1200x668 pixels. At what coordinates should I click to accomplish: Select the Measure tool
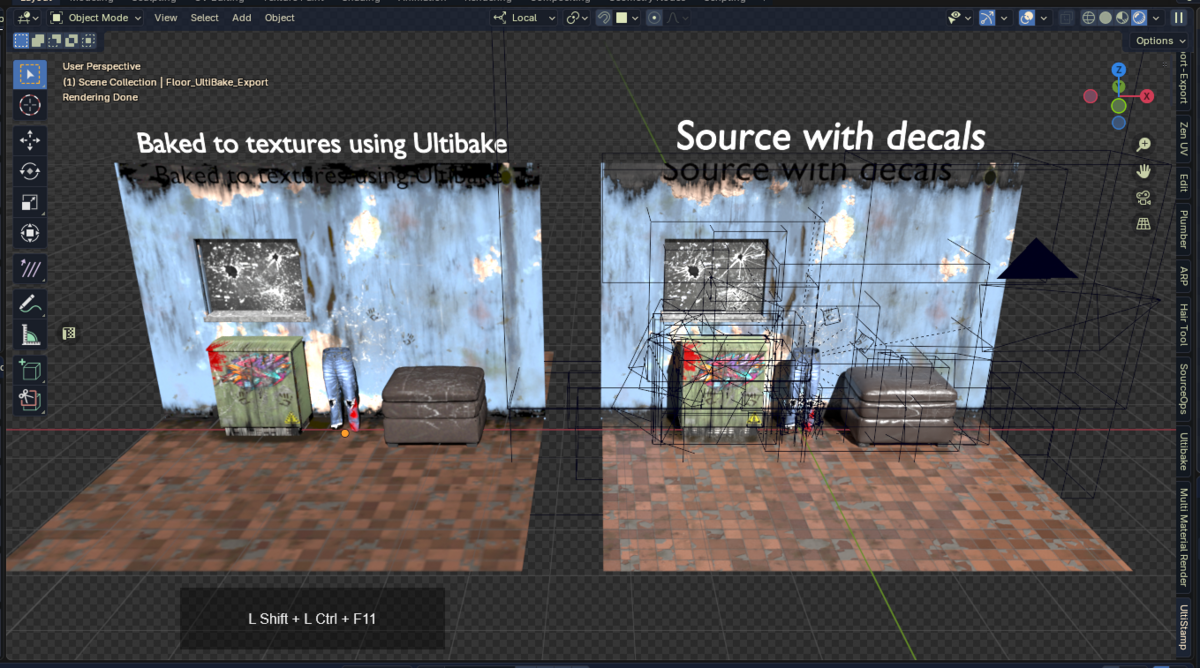click(x=30, y=335)
